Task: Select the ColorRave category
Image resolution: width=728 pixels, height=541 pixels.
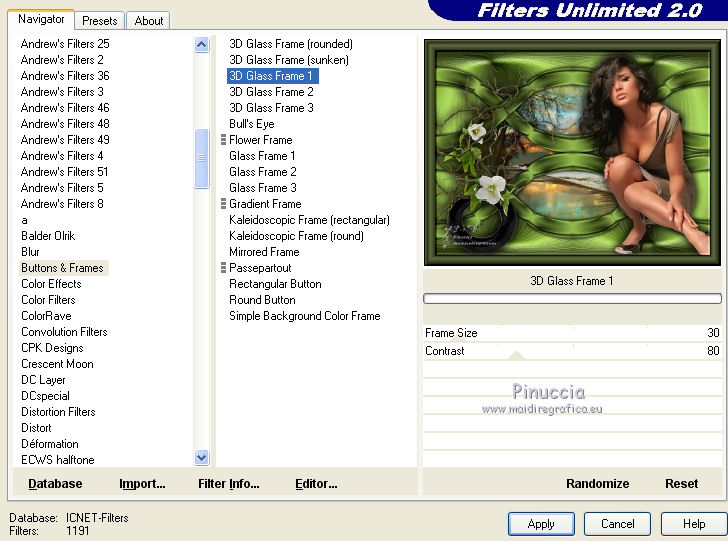Action: [46, 316]
